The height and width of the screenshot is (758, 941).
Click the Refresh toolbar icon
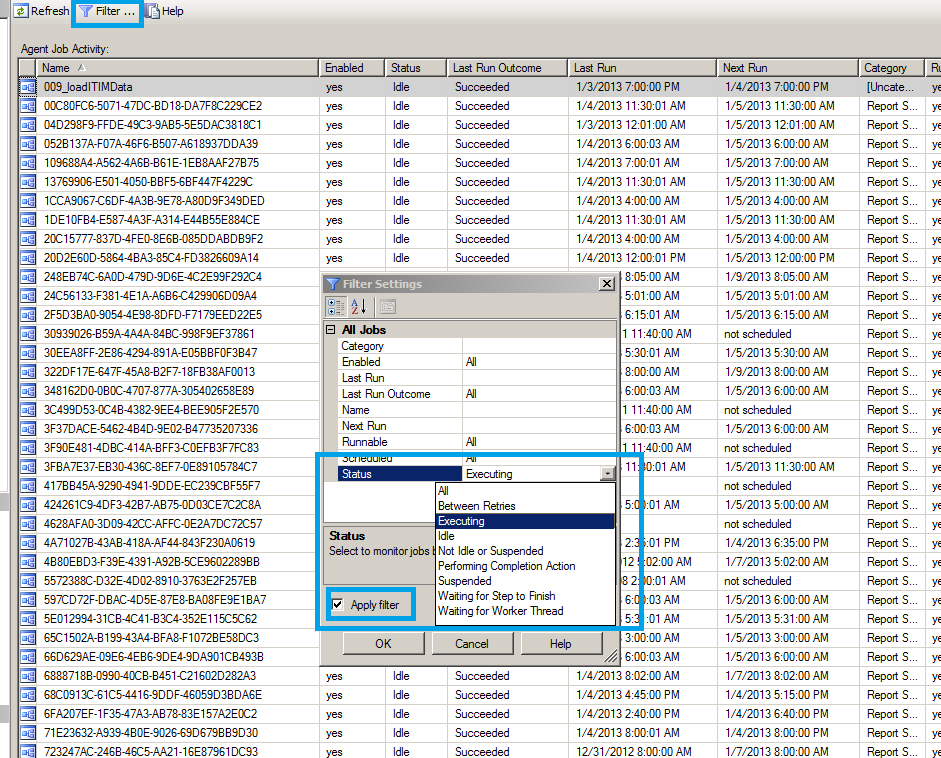(19, 11)
